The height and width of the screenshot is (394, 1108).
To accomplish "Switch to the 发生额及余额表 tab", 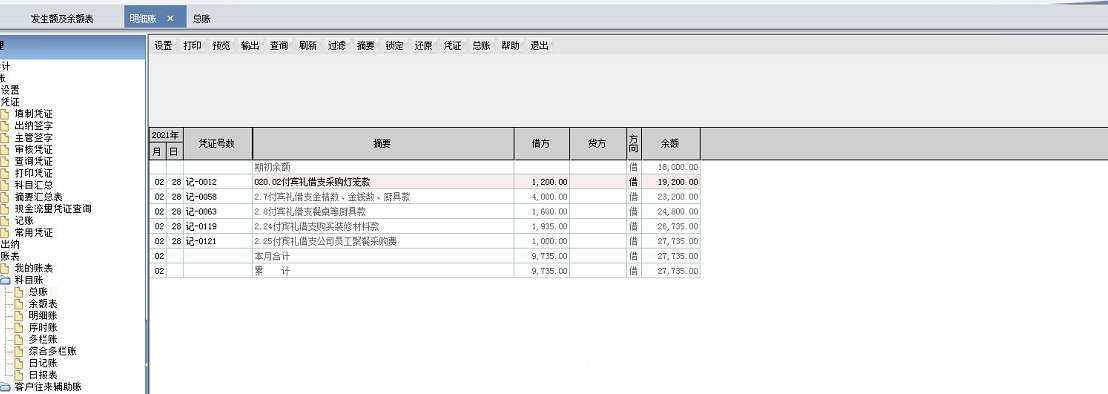I will pos(61,19).
